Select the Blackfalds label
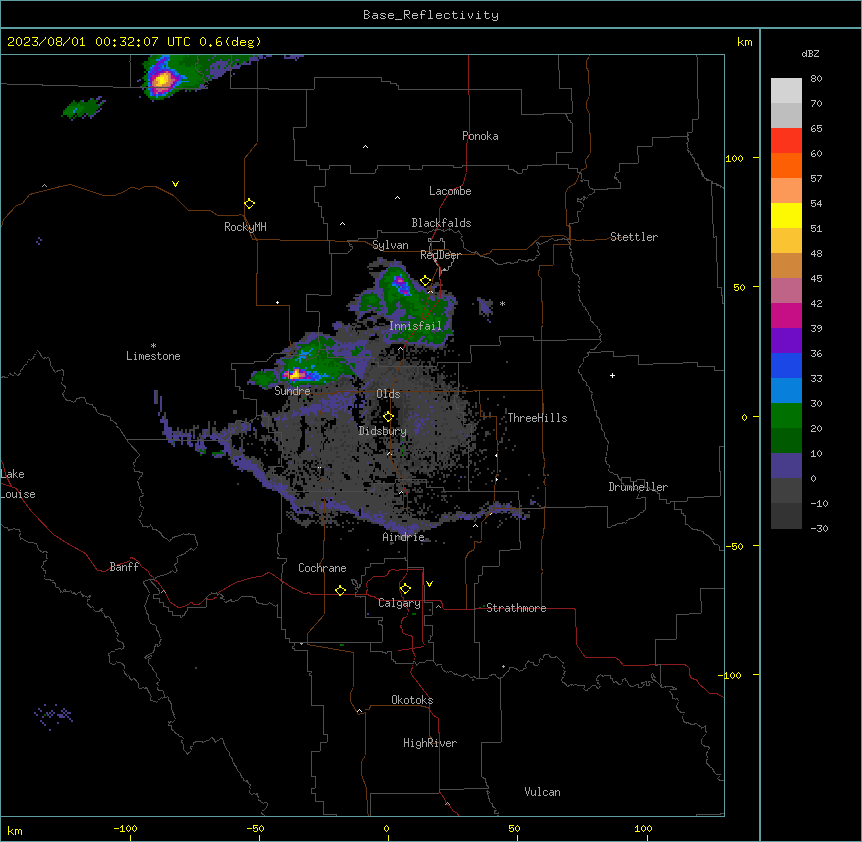This screenshot has height=842, width=862. pos(441,223)
